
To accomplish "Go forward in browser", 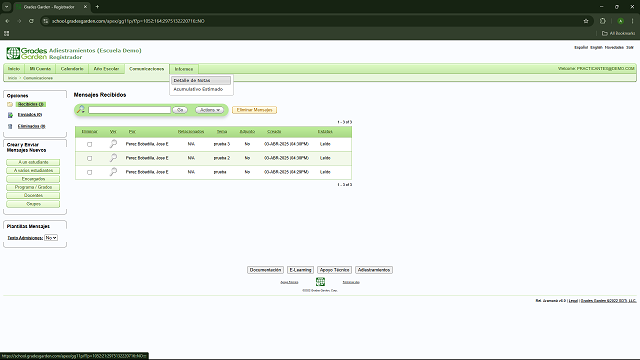I will coord(19,21).
